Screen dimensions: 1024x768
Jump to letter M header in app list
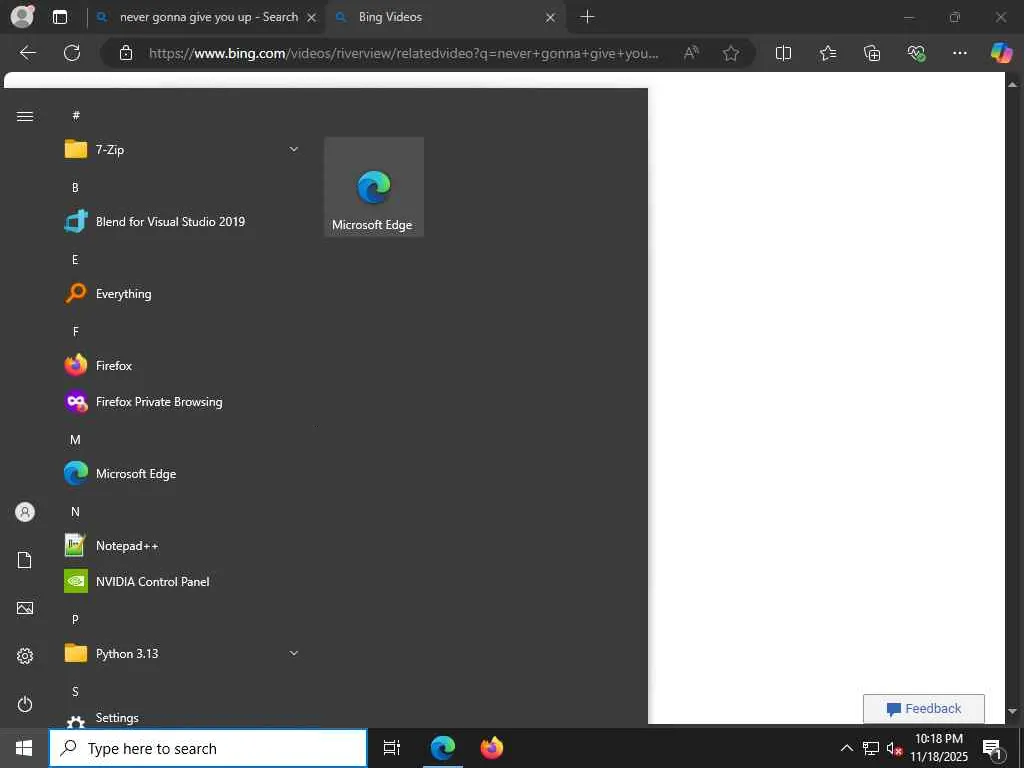click(75, 440)
